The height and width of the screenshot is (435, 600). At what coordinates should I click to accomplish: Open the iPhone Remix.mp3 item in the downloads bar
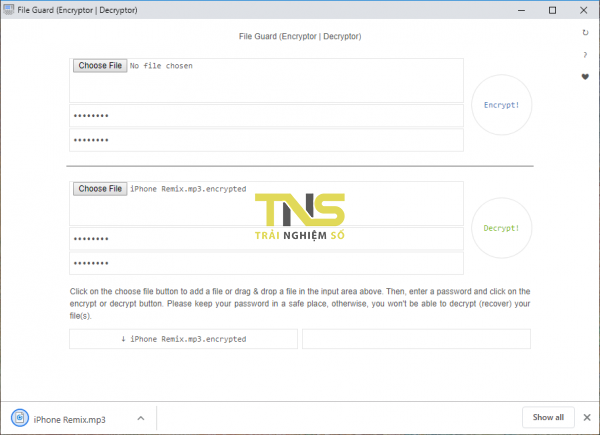pyautogui.click(x=70, y=420)
